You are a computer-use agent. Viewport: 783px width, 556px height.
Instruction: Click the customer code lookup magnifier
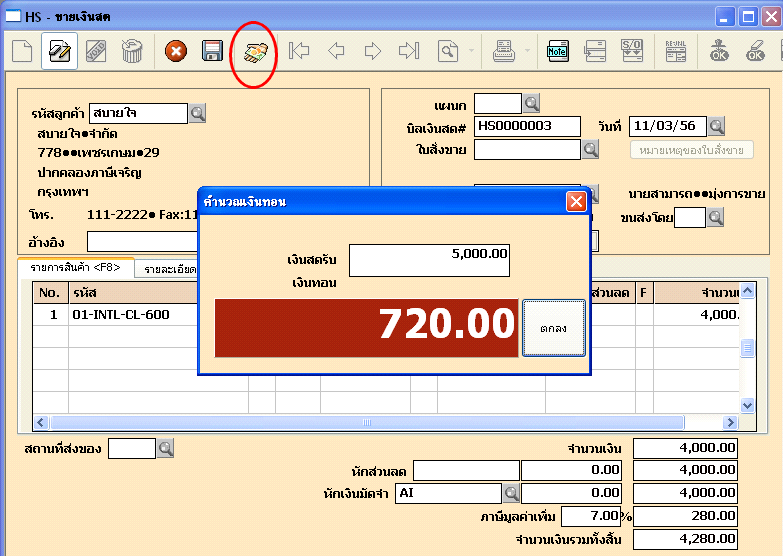tap(198, 113)
